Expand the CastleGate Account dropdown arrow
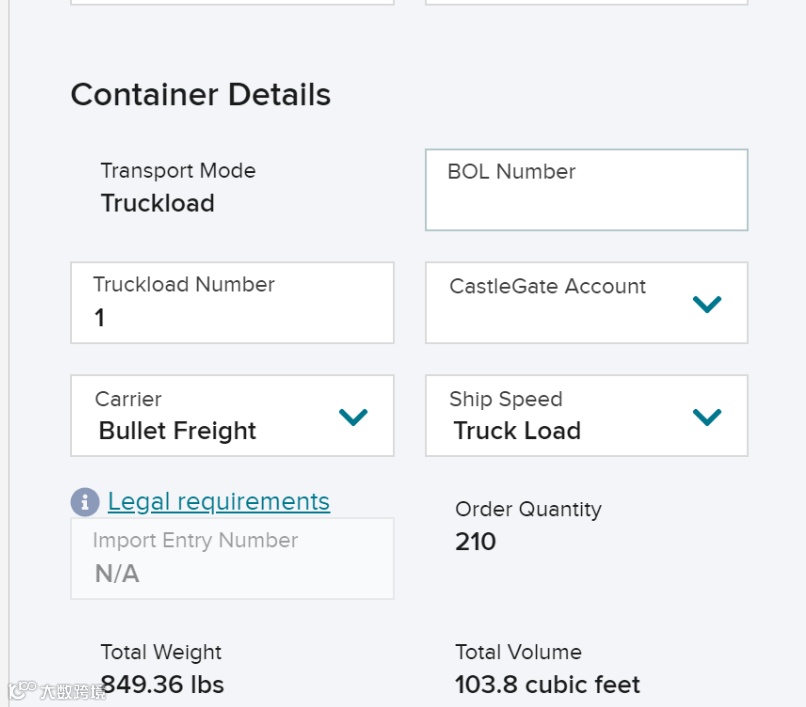The image size is (806, 707). click(x=707, y=304)
